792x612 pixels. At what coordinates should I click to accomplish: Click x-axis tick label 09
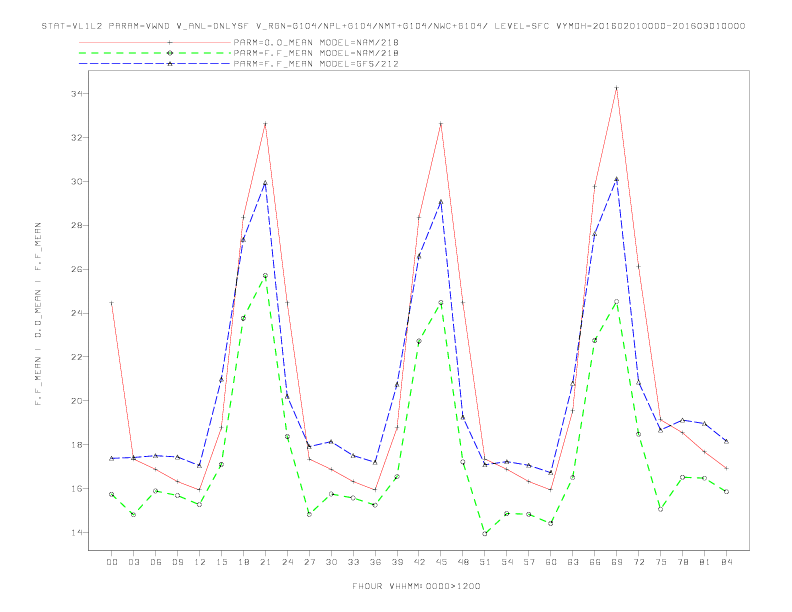tap(177, 562)
